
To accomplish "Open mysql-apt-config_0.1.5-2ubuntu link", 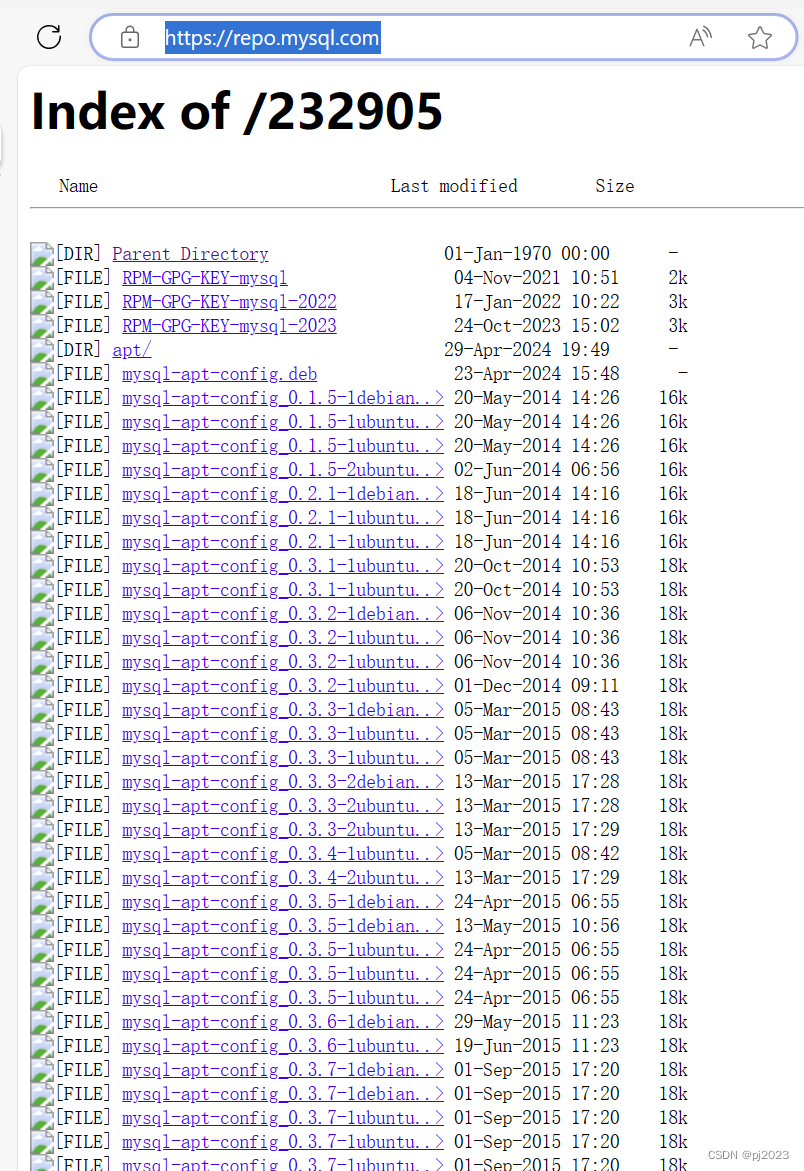I will [283, 470].
